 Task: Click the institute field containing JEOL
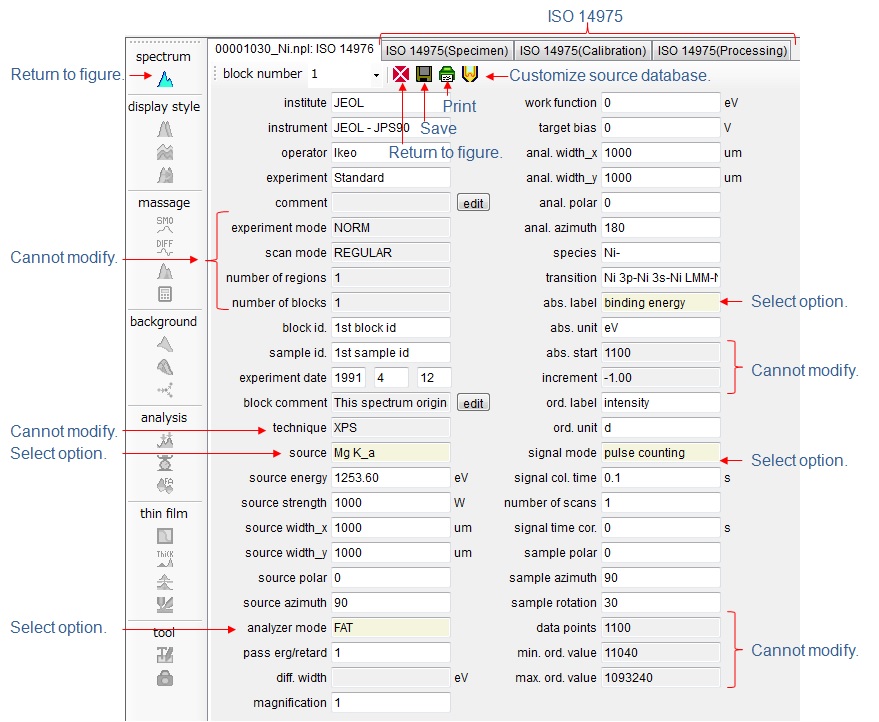click(x=390, y=103)
